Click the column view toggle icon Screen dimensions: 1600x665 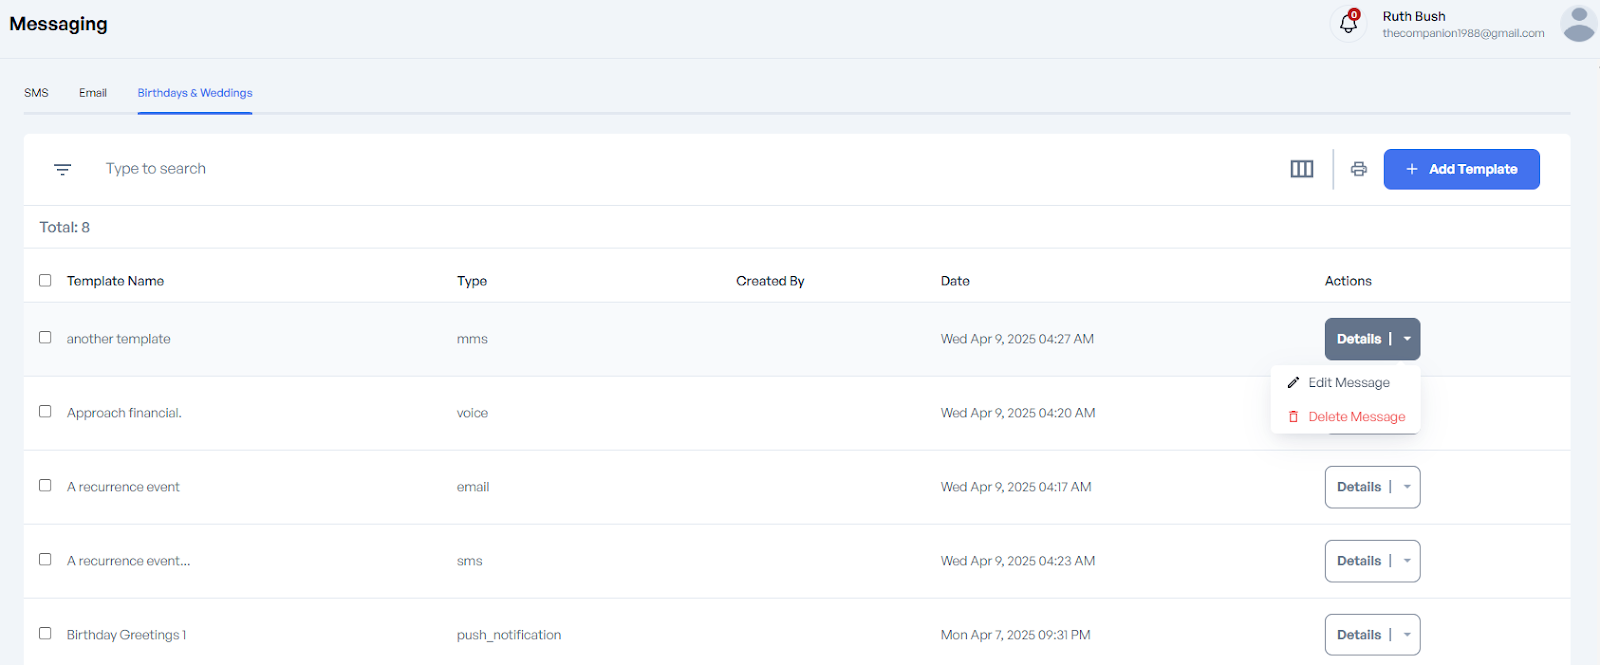click(1301, 169)
